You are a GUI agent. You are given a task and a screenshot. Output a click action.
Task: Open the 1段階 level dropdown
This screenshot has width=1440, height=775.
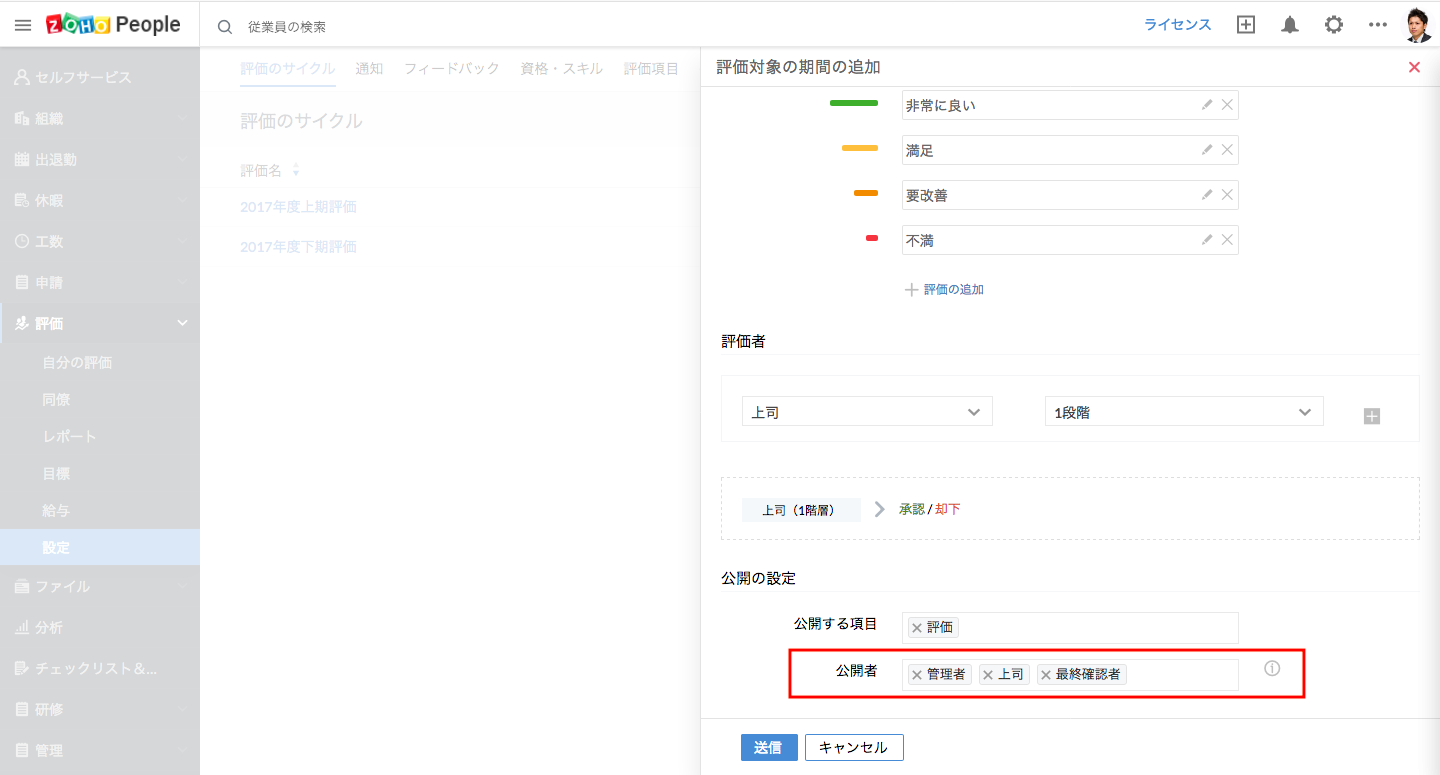point(1183,412)
